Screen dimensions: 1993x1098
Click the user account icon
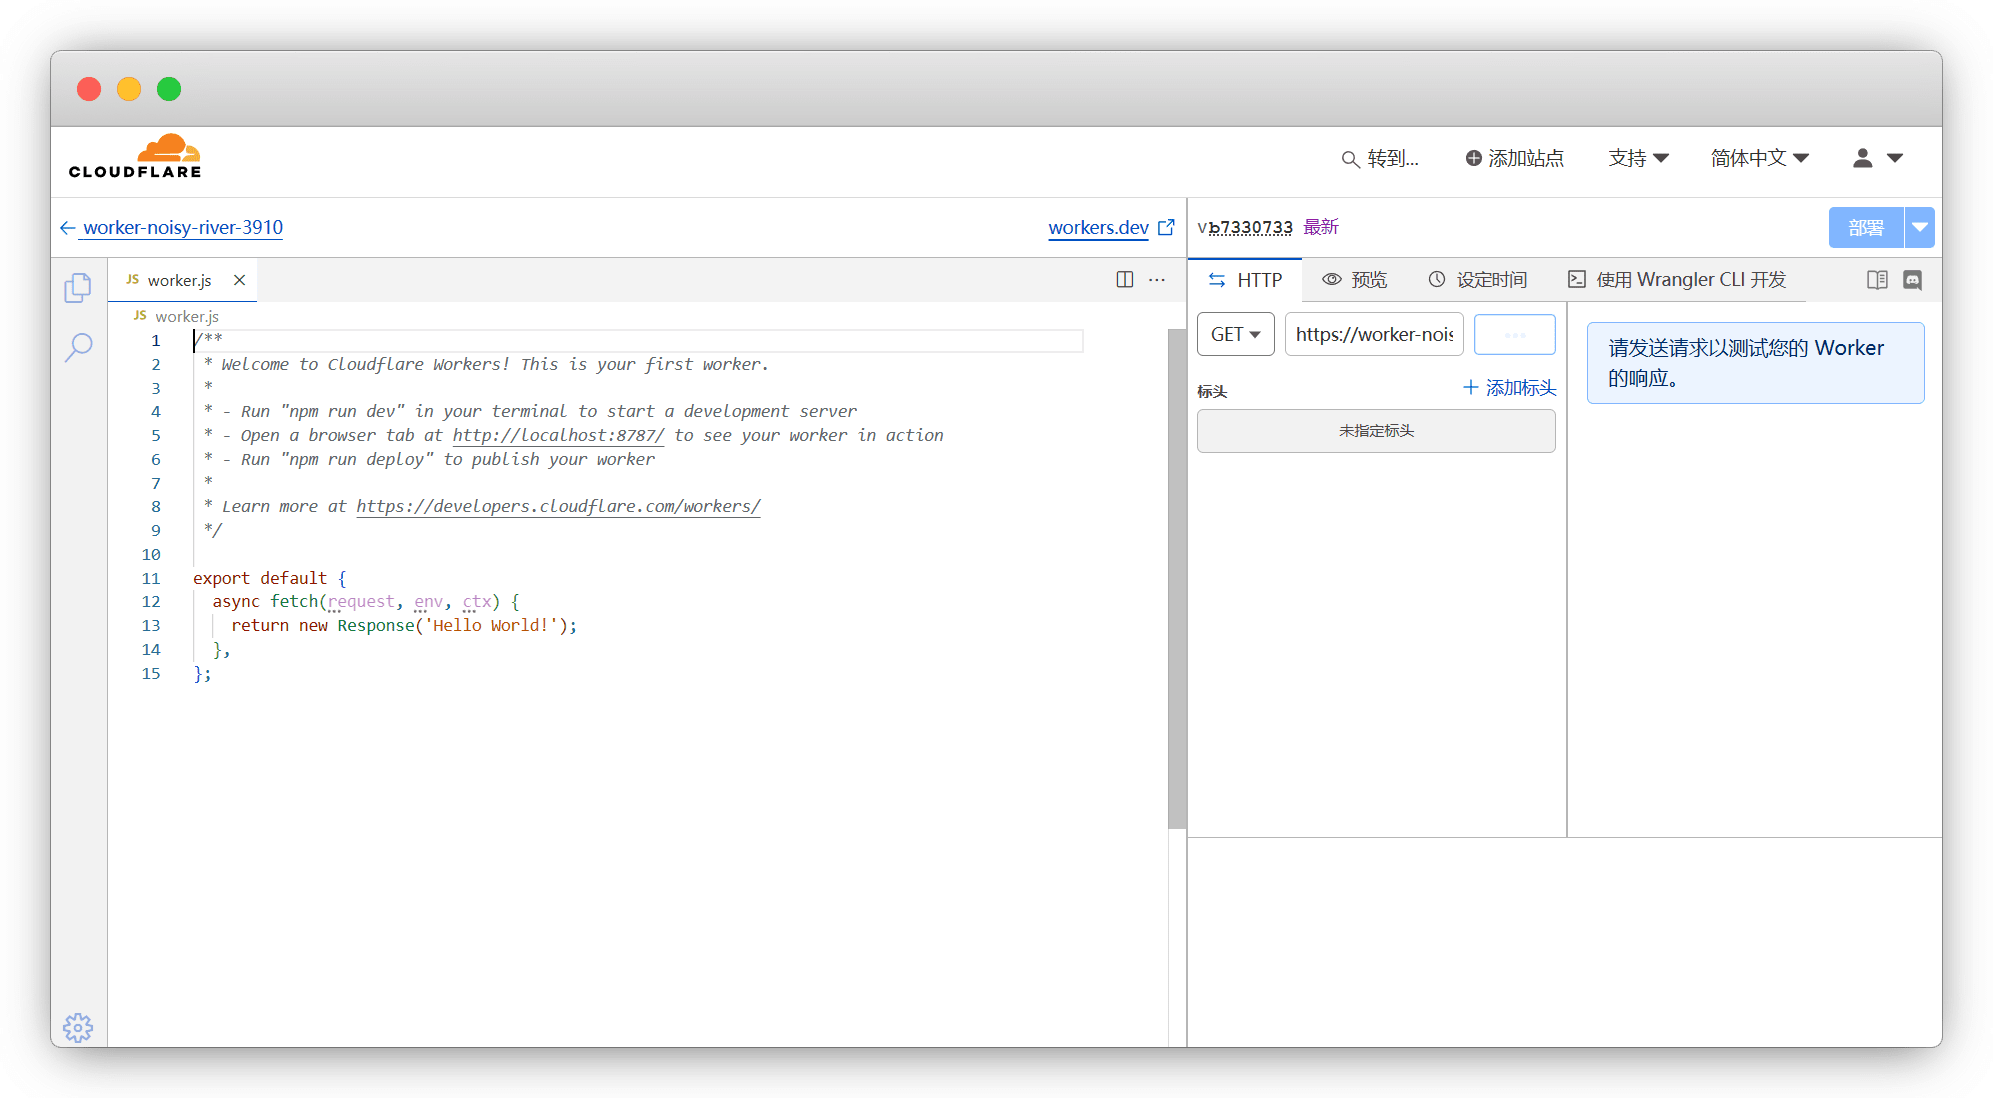(1862, 158)
